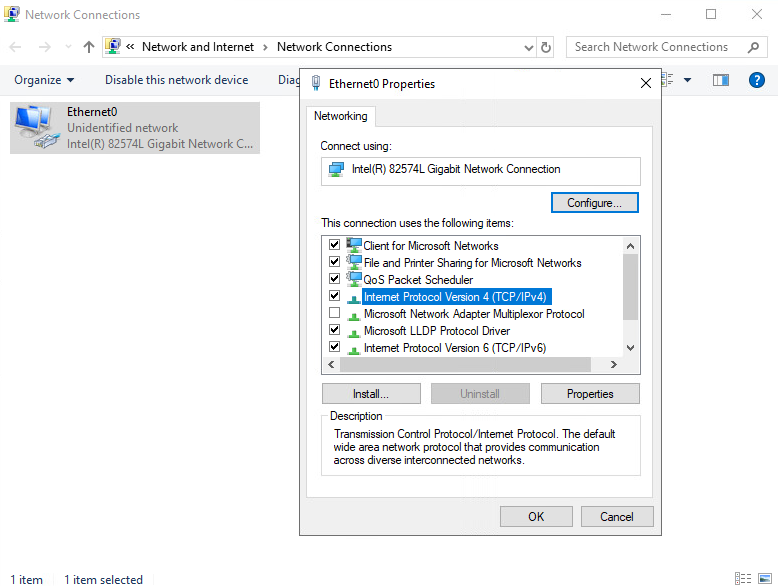Viewport: 778px width, 586px height.
Task: Uncheck Microsoft LLDP Protocol Driver checkbox
Action: (334, 329)
